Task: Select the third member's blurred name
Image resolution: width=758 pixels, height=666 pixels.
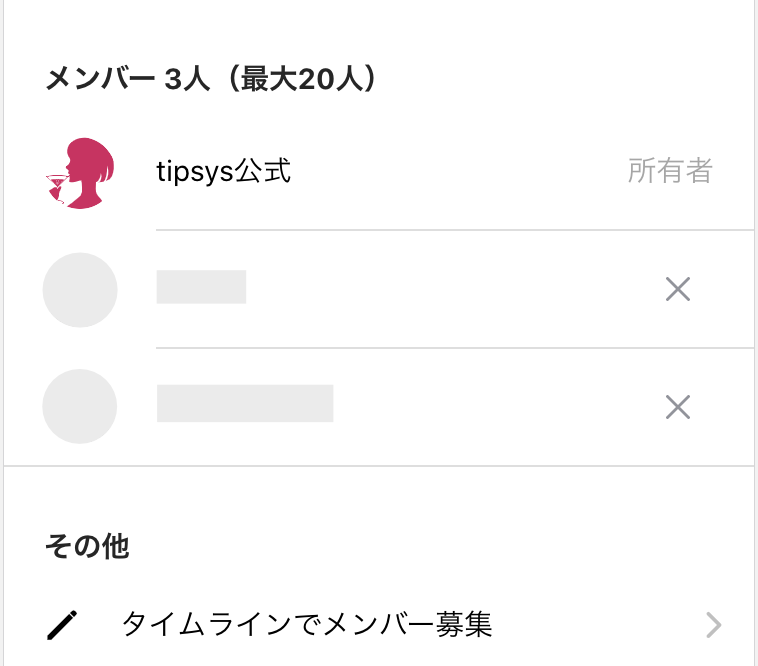Action: (x=245, y=403)
